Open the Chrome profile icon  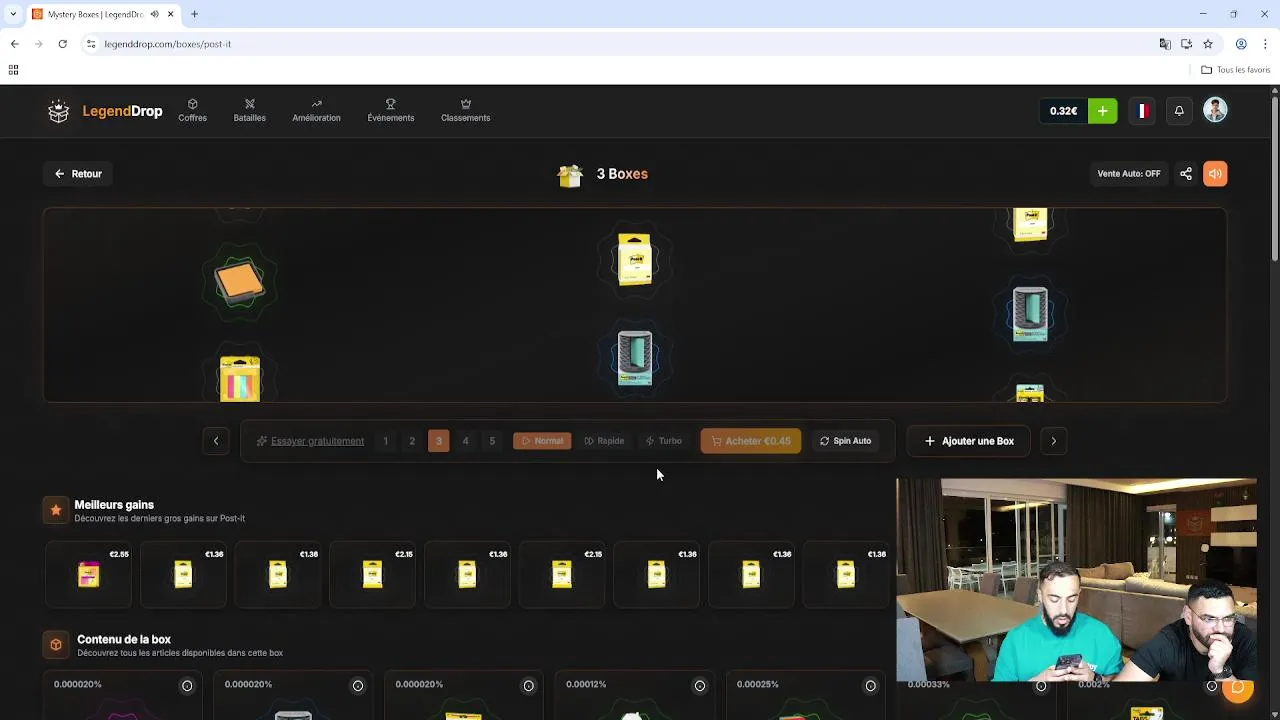tap(1241, 44)
